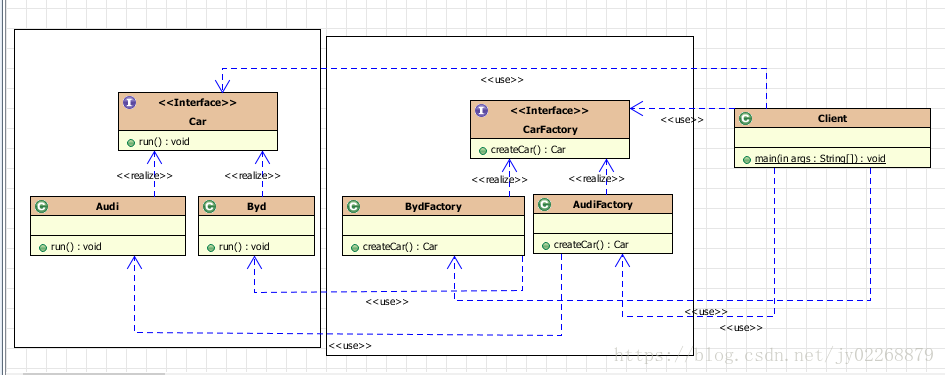Image resolution: width=945 pixels, height=375 pixels.
Task: Select the <<Interface>> stereotype above CarFactory
Action: coord(550,110)
